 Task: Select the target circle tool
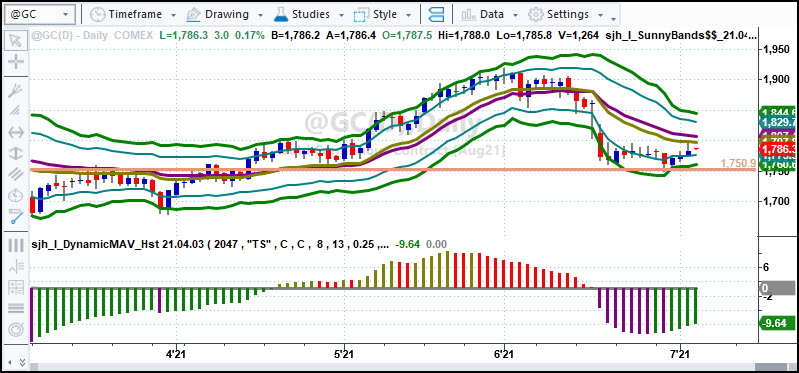[16, 329]
